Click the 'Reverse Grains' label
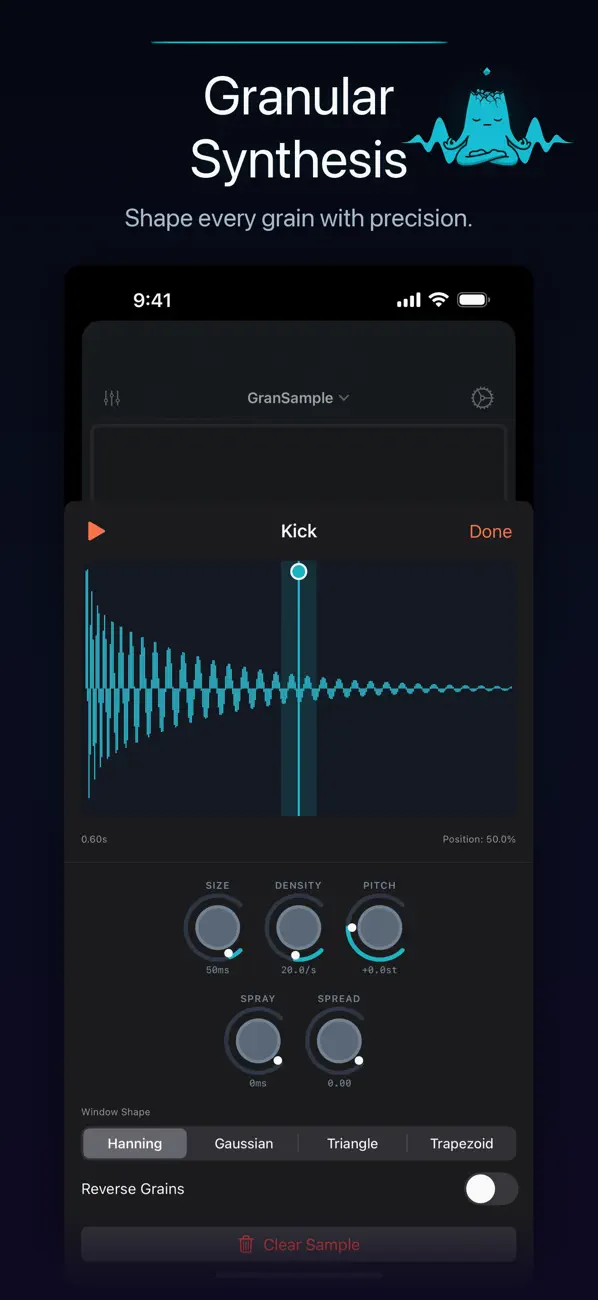Screen dimensions: 598x1300 (x=133, y=1189)
